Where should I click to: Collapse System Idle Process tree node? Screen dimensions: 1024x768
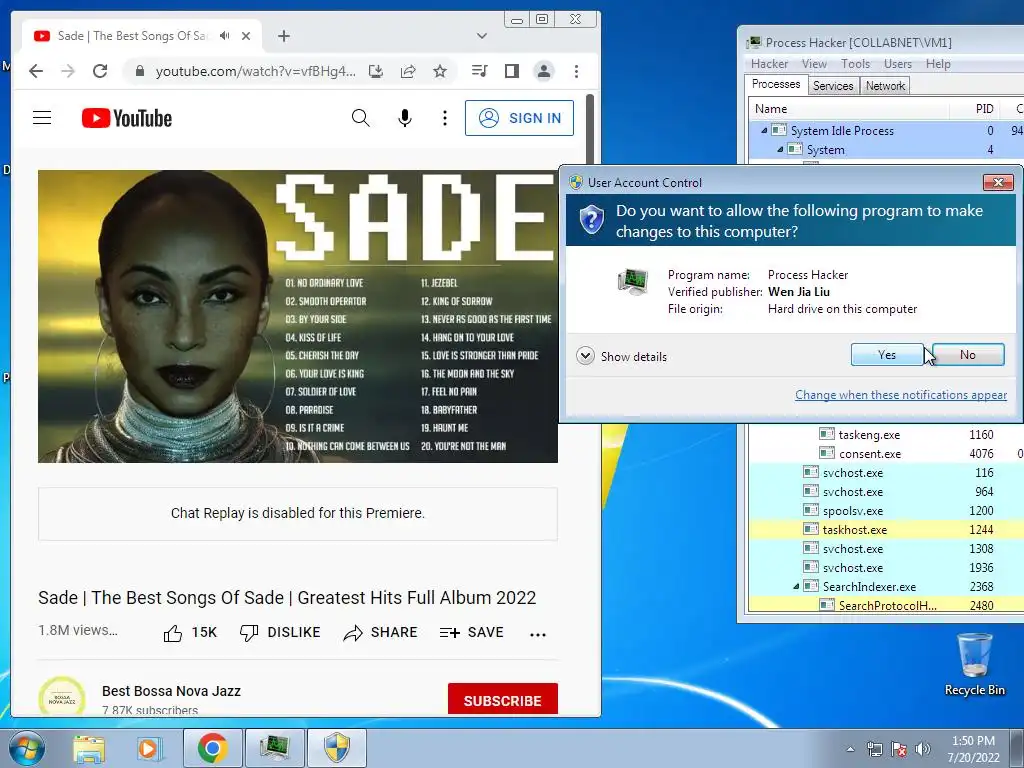coord(764,131)
